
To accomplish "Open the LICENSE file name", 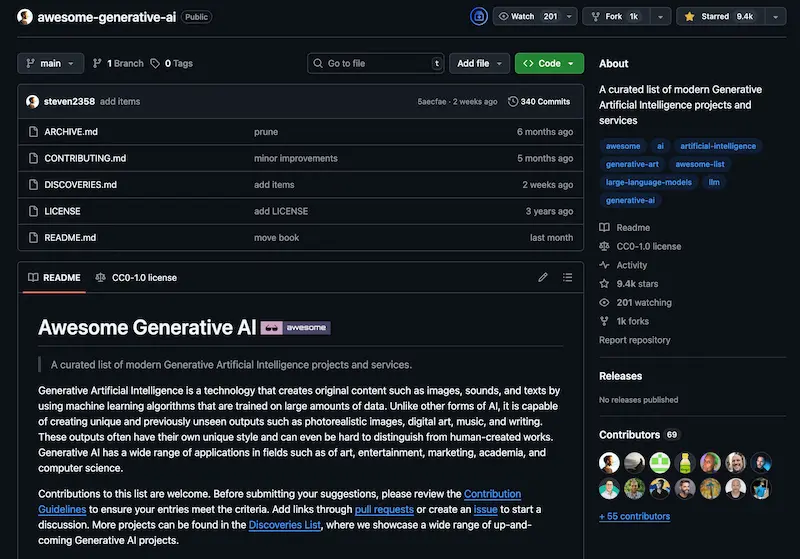I will click(62, 211).
